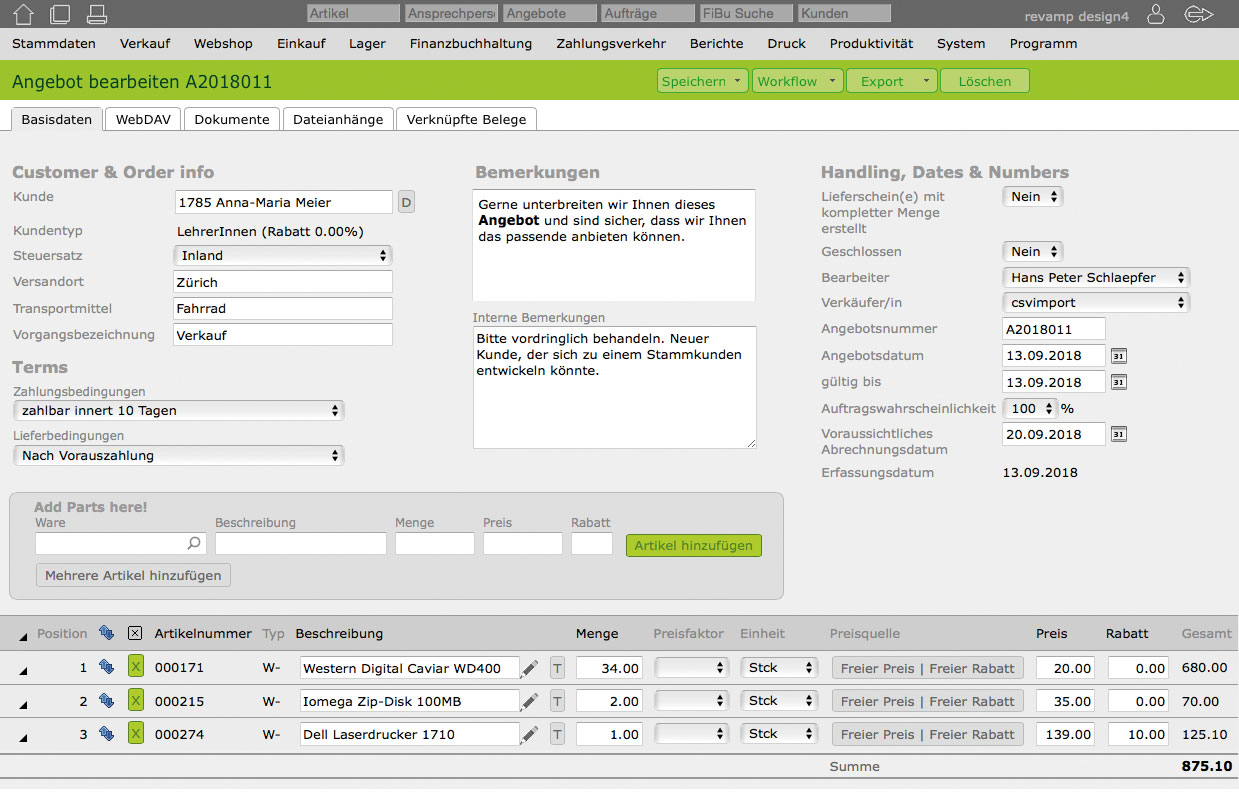This screenshot has height=794, width=1239.
Task: Click the Menge field of Iomega Zip-Disk
Action: click(x=609, y=701)
